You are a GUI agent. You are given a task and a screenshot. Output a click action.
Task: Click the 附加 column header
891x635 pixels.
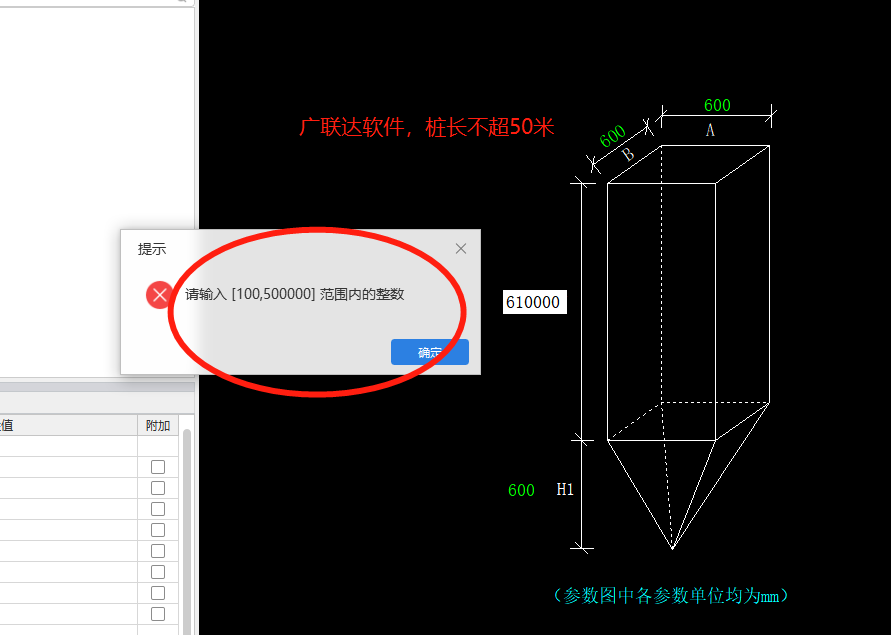(158, 425)
